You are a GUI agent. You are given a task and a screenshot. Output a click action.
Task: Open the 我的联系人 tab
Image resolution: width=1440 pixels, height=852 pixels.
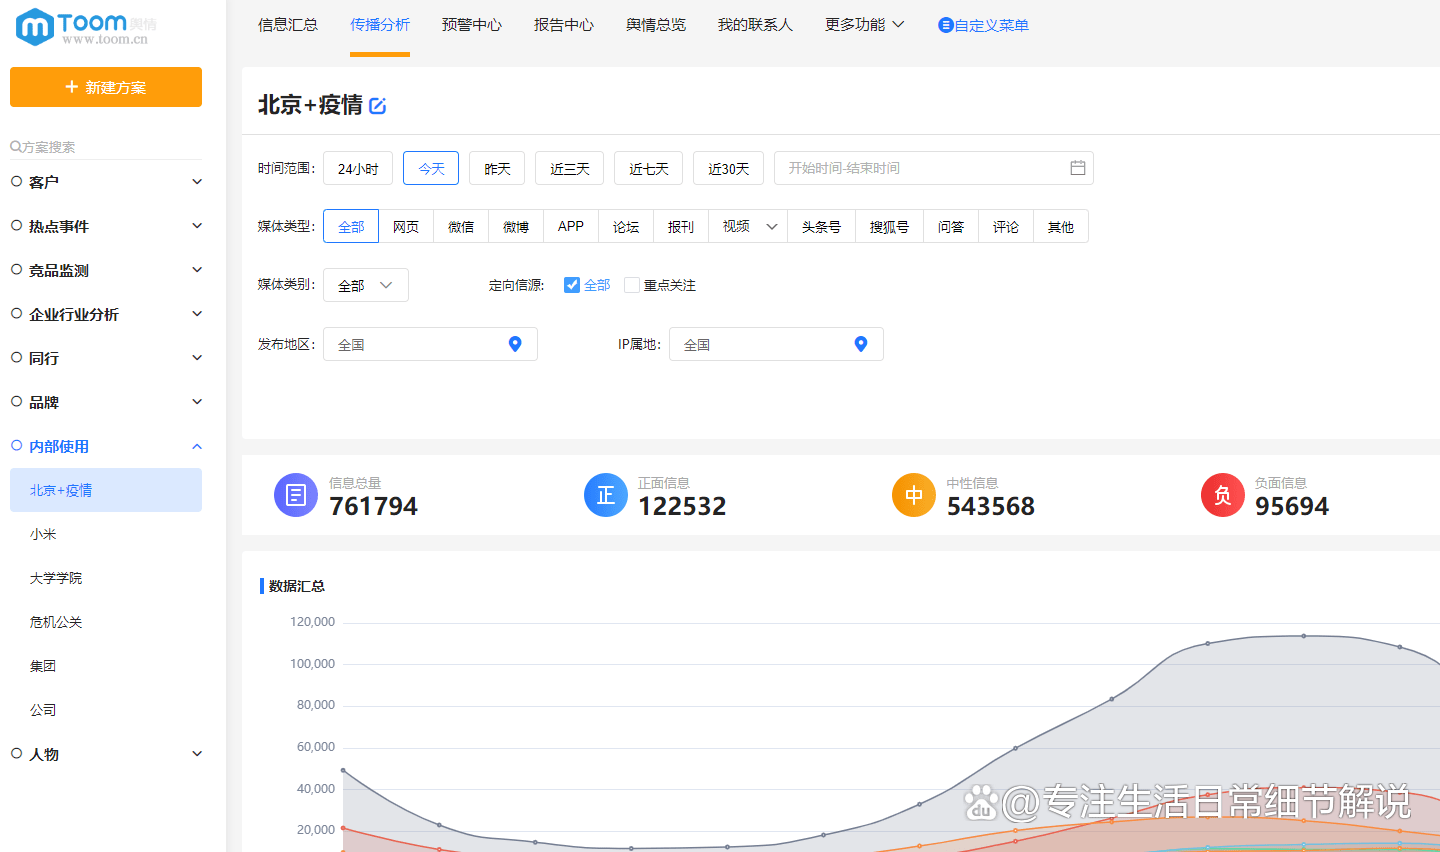(x=755, y=25)
